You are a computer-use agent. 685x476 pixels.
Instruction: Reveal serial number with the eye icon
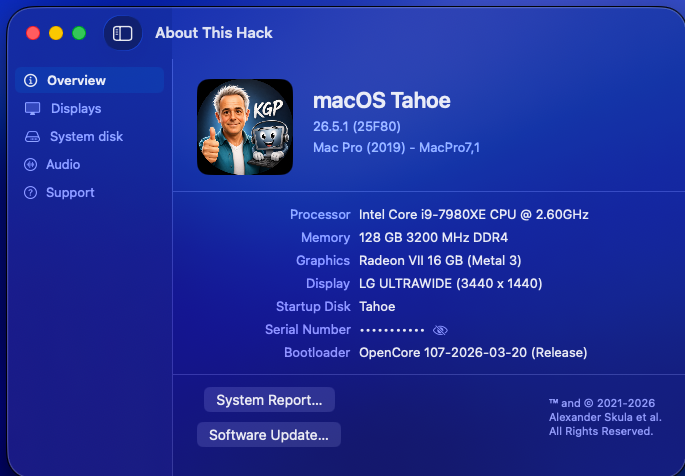pyautogui.click(x=440, y=330)
